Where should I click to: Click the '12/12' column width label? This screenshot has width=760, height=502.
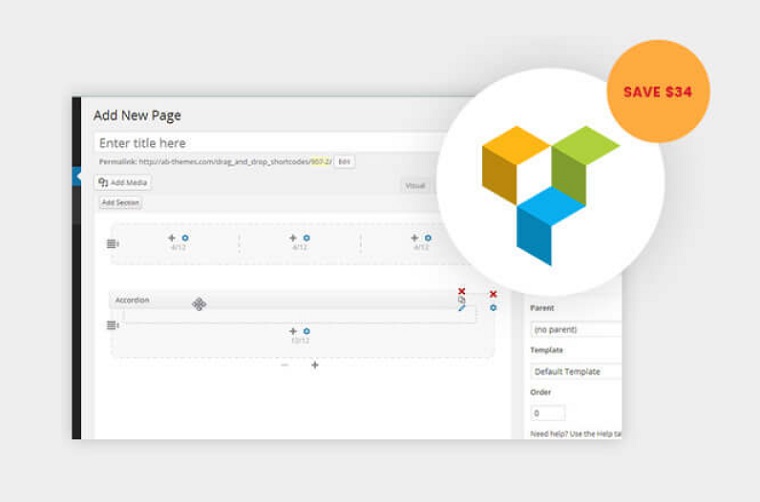coord(300,341)
